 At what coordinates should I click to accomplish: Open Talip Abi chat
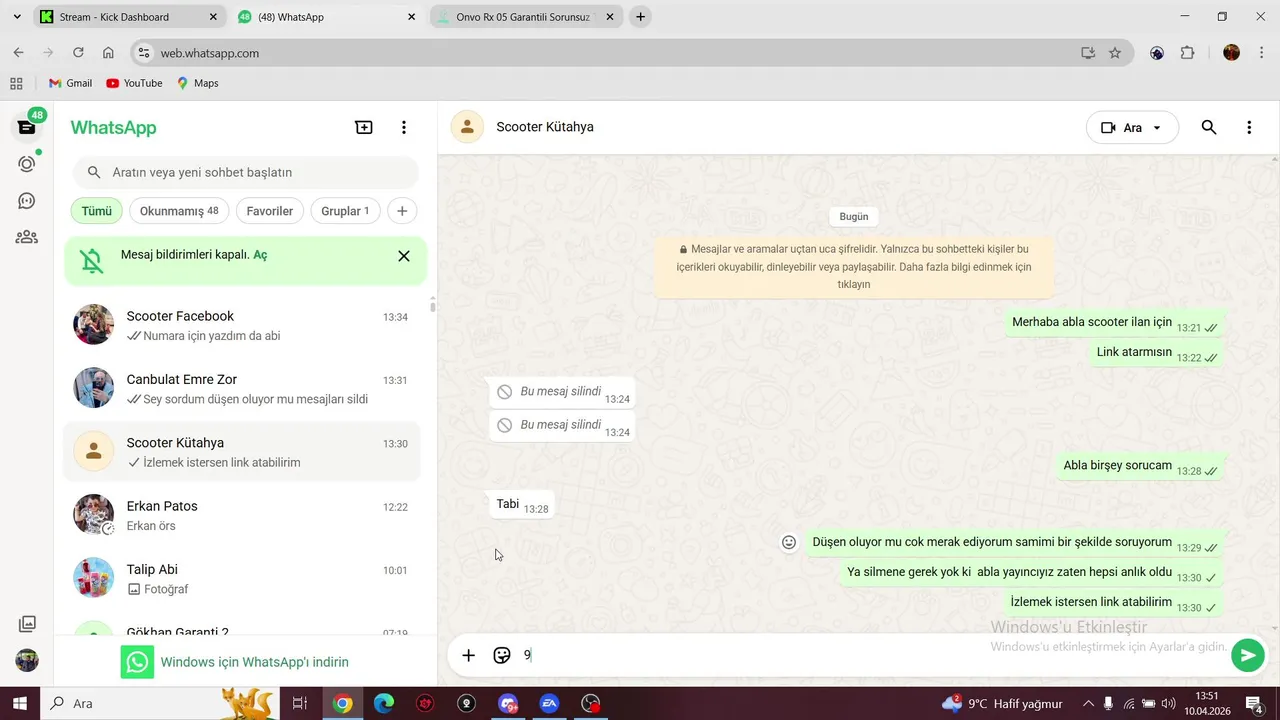tap(242, 579)
